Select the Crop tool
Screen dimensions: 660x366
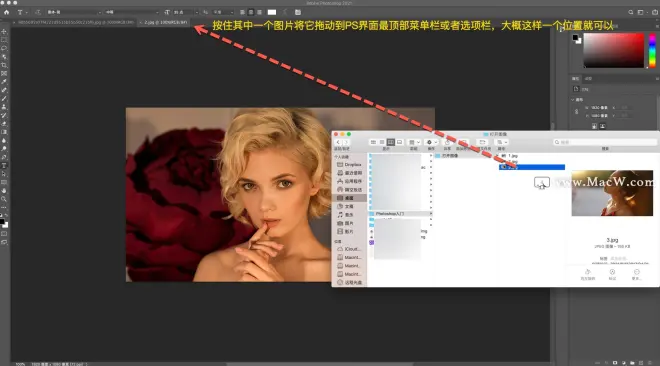point(4,65)
